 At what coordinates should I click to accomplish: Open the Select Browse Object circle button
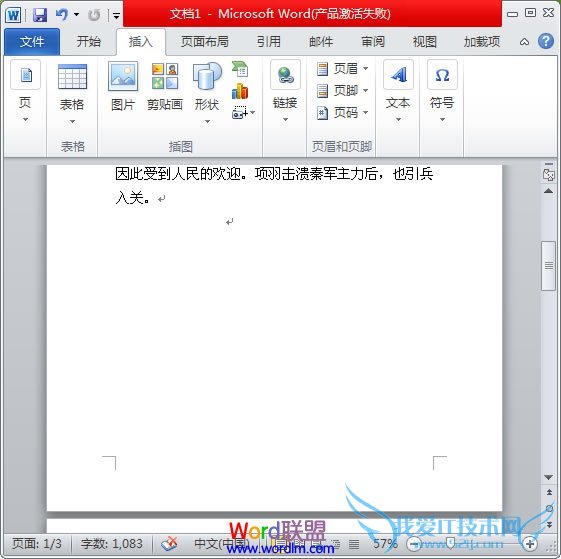point(549,508)
